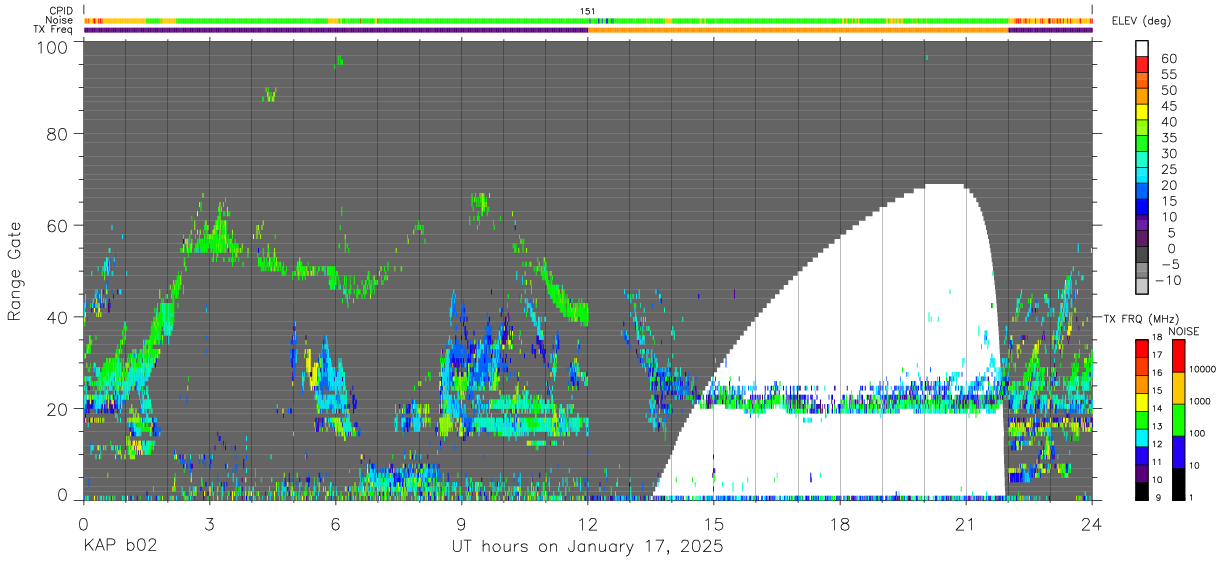The image size is (1228, 567).
Task: Click TX FRQ legend tick label 16
Action: (1157, 372)
